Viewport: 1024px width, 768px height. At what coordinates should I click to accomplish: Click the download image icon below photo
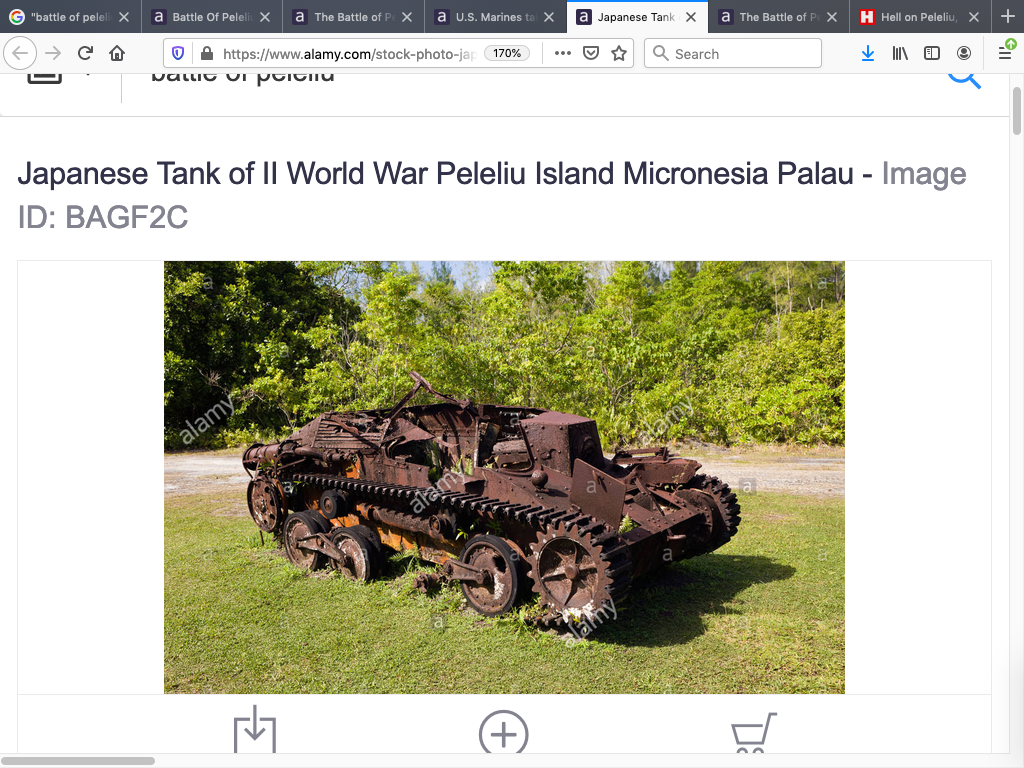click(254, 731)
